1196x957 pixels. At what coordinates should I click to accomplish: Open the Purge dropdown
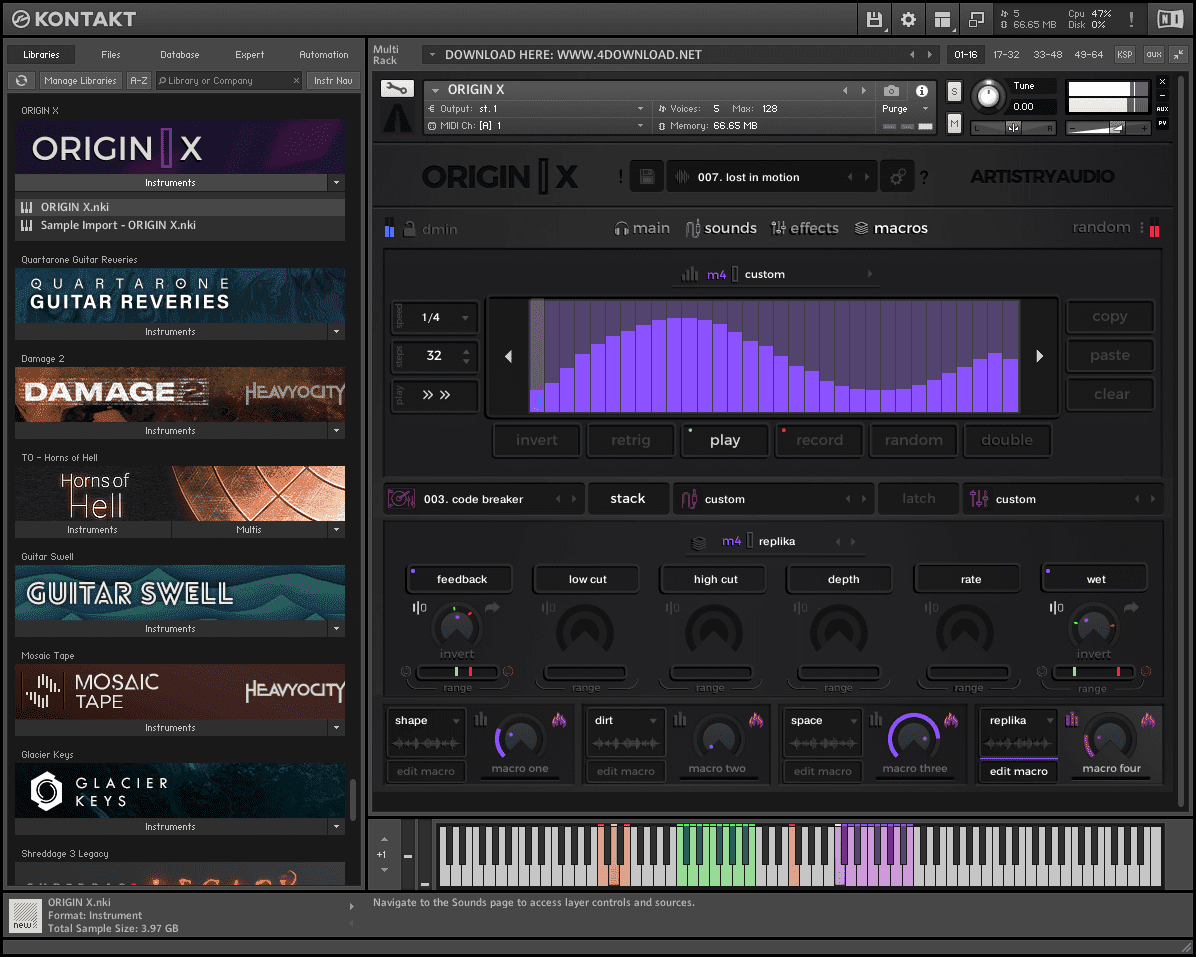tap(905, 109)
